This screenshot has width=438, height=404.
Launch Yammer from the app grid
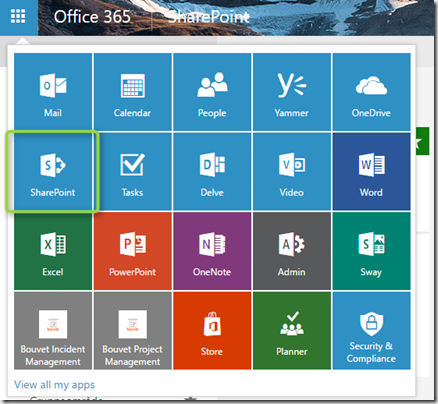click(x=292, y=92)
